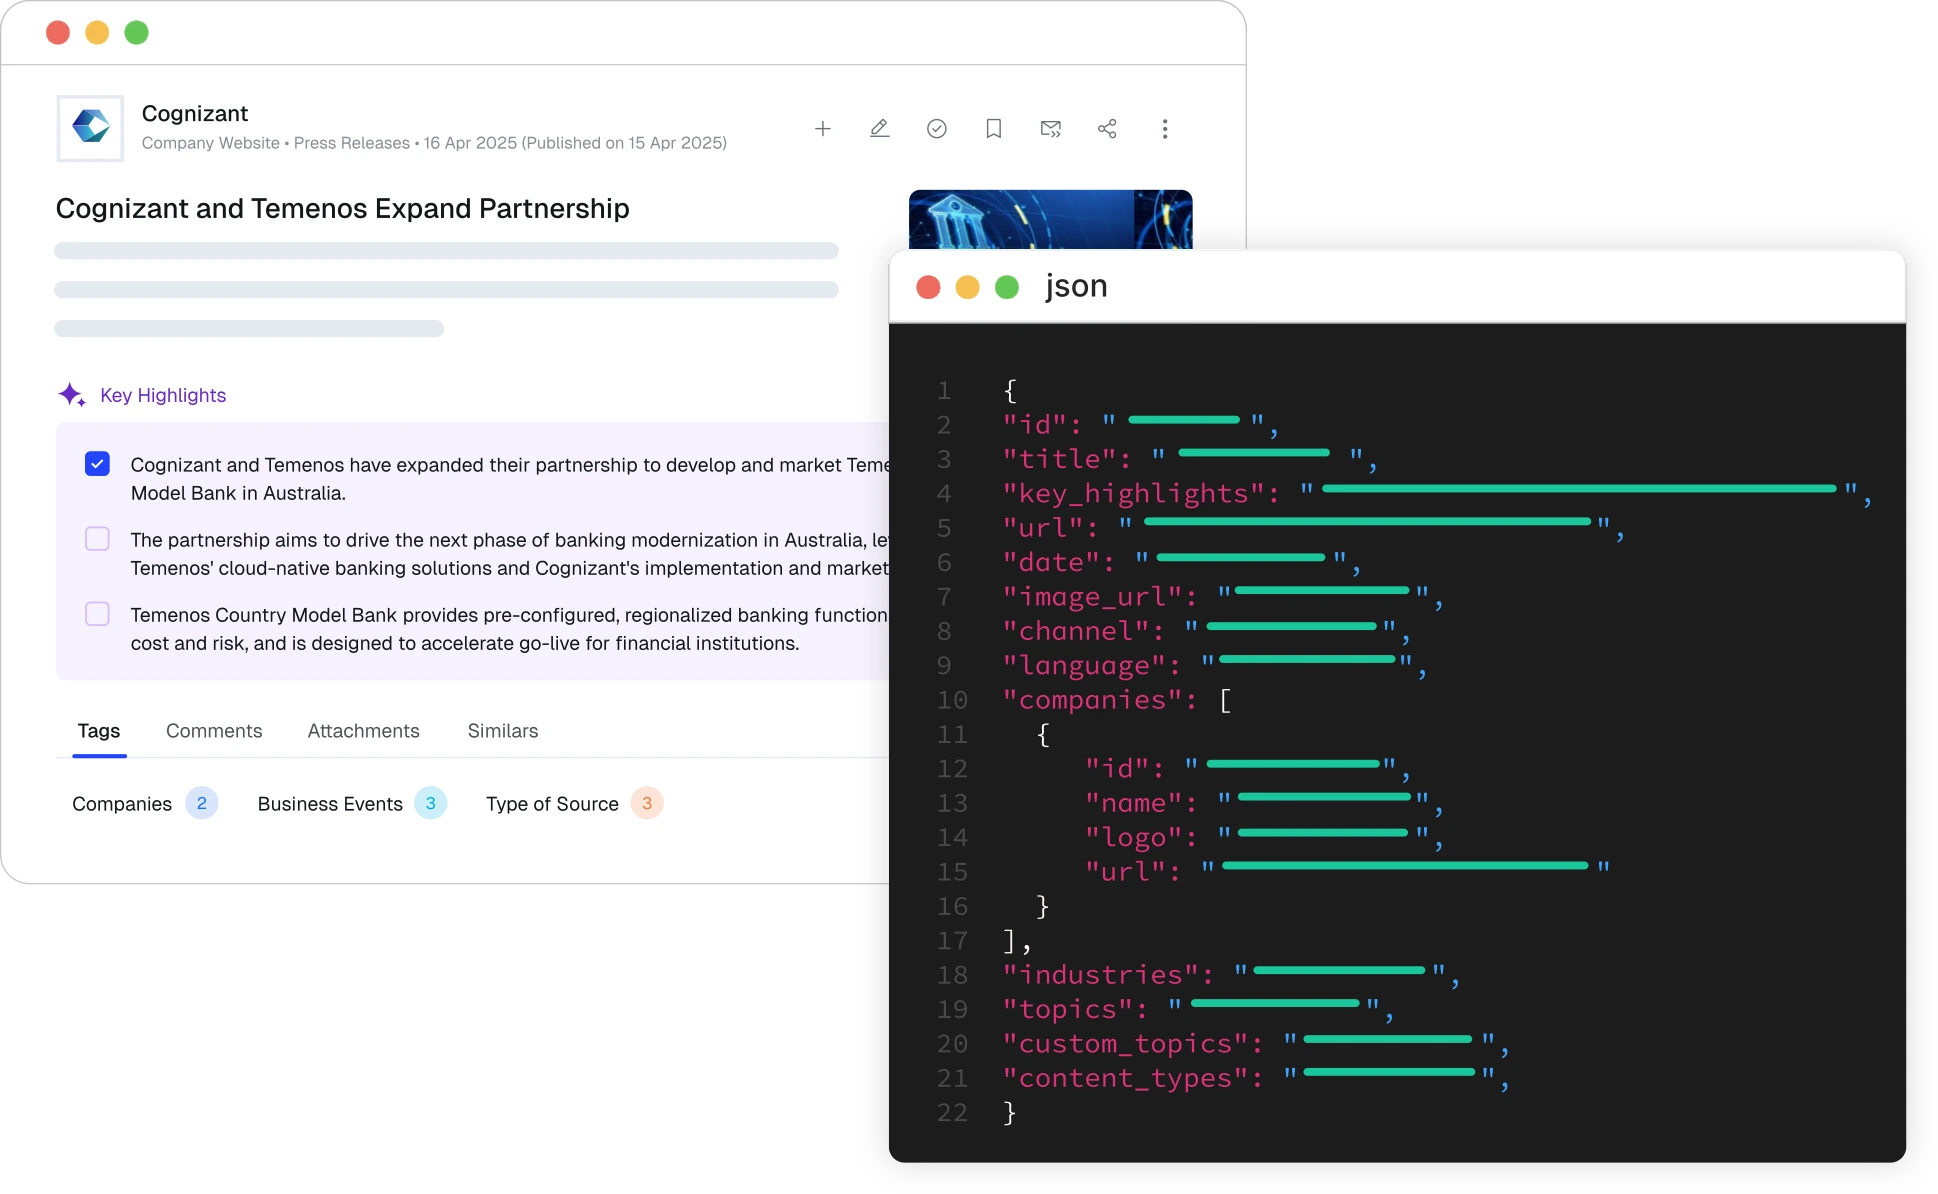
Task: Click the pencil edit icon
Action: tap(879, 129)
